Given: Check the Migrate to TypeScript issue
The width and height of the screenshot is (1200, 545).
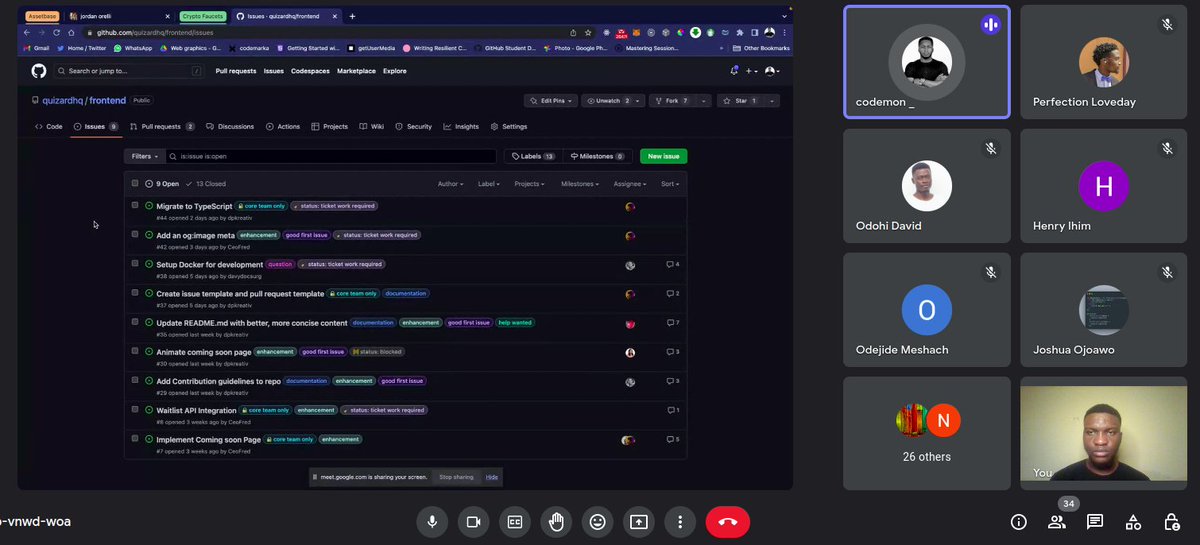Looking at the screenshot, I should pyautogui.click(x=135, y=205).
